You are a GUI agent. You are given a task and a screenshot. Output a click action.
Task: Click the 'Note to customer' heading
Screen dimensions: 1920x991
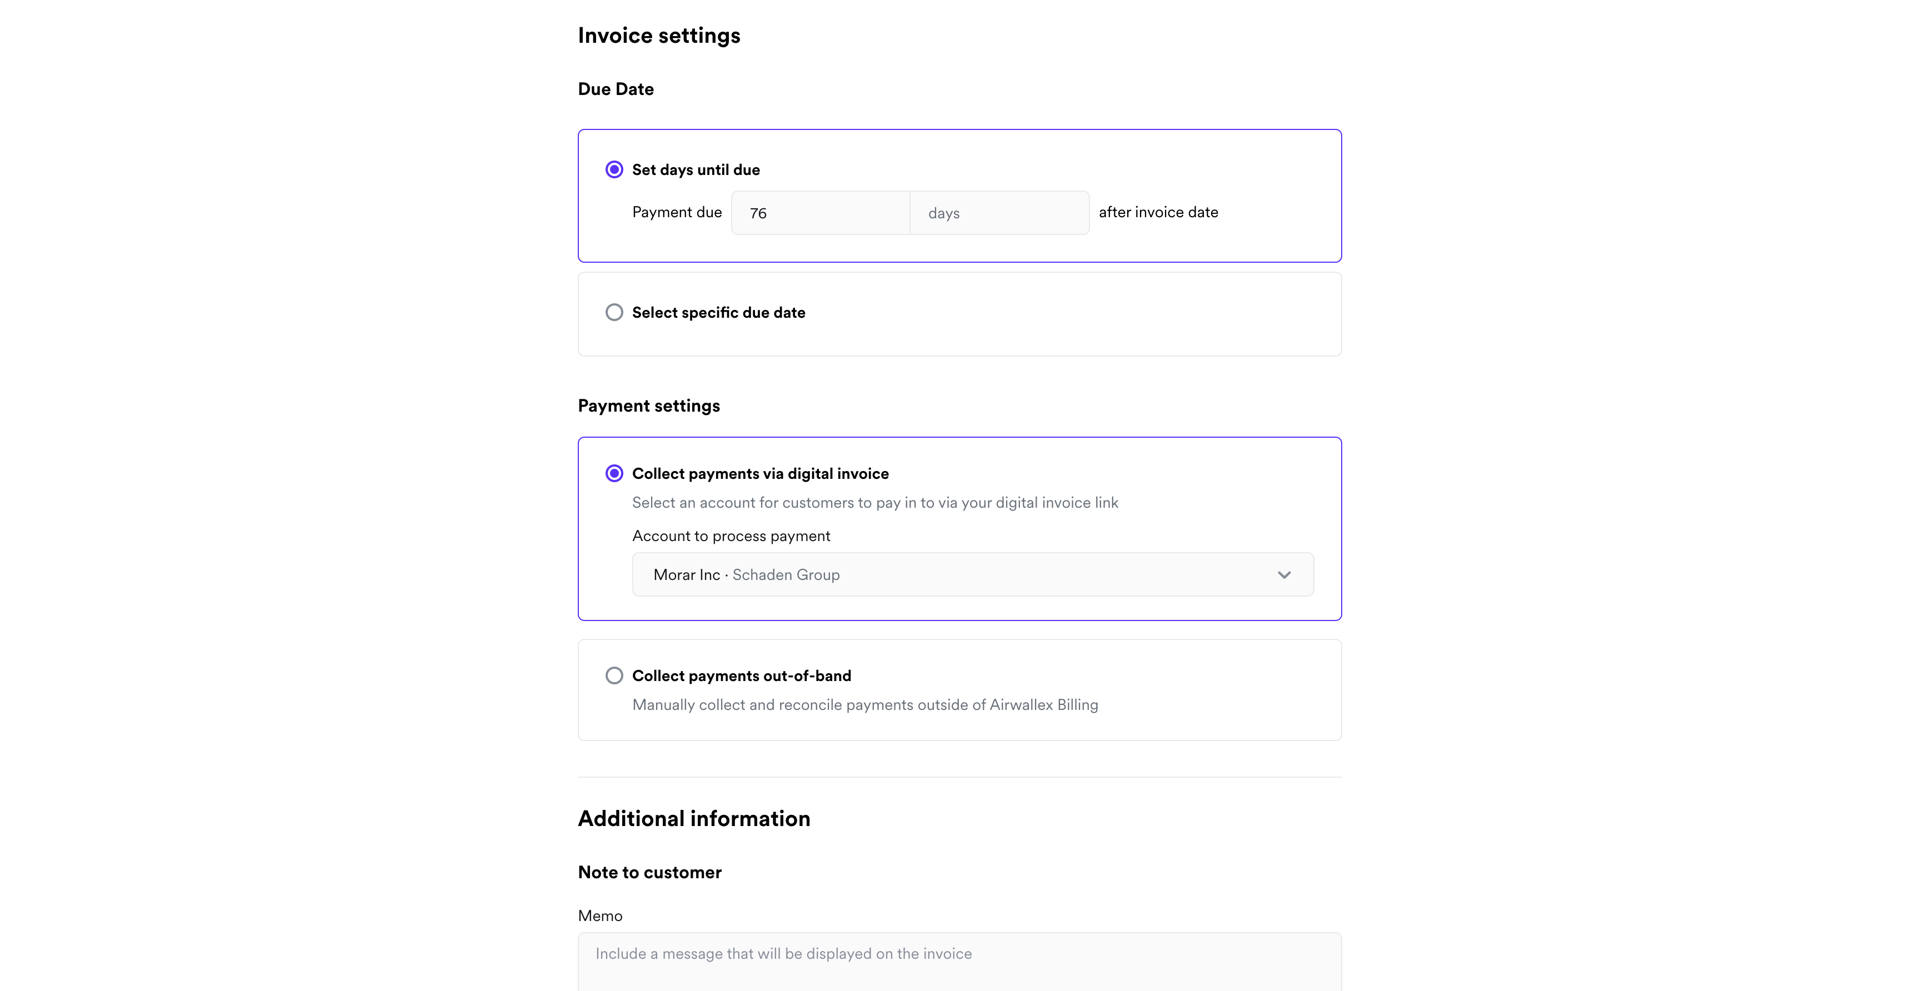coord(649,872)
